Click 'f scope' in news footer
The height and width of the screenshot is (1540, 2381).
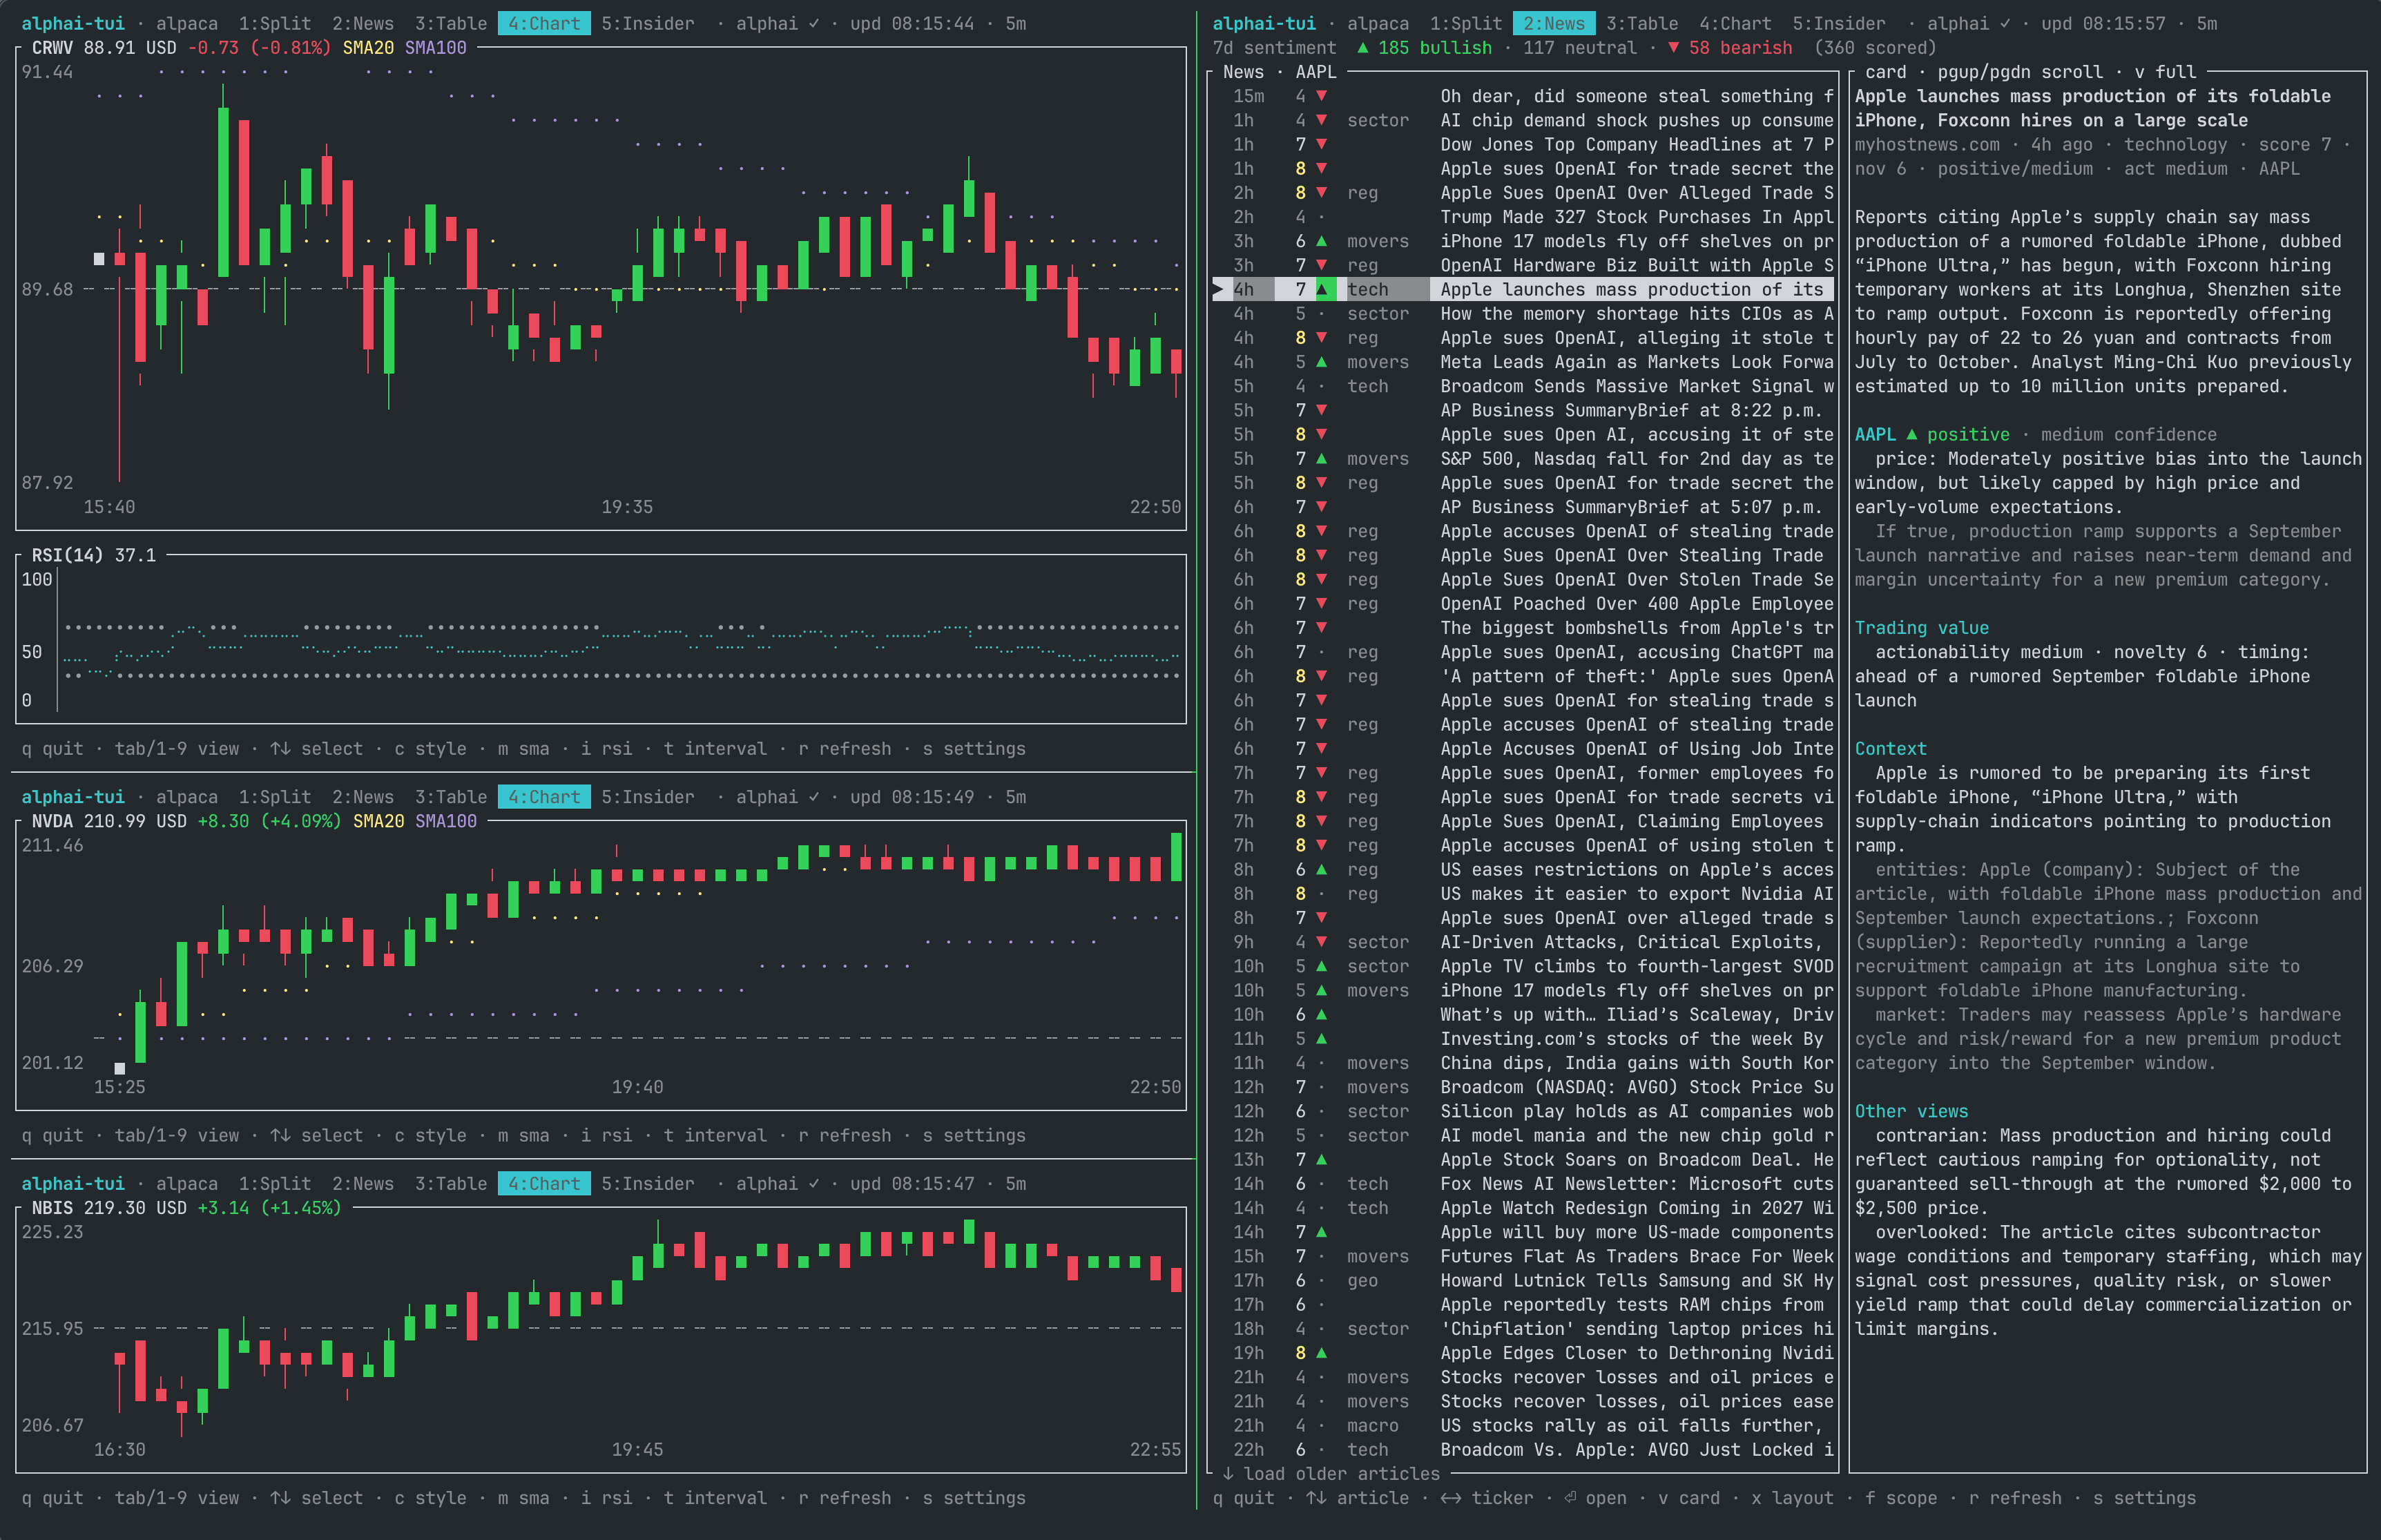[x=1900, y=1498]
